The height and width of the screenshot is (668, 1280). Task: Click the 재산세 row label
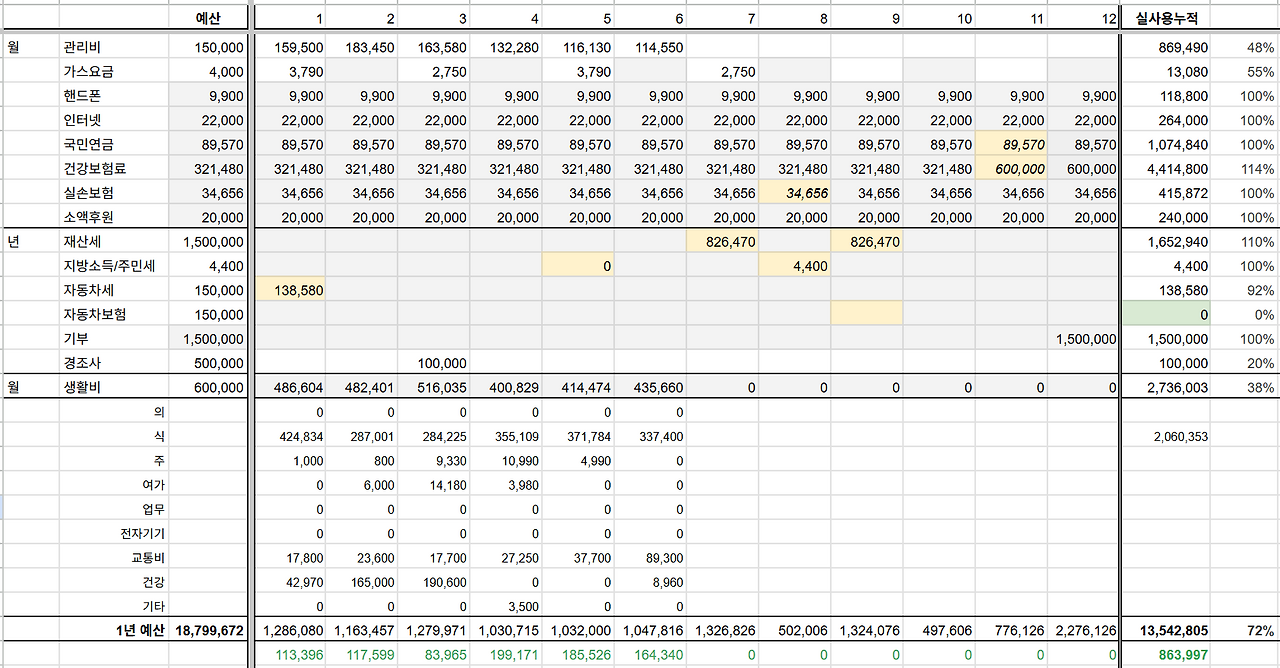[80, 242]
